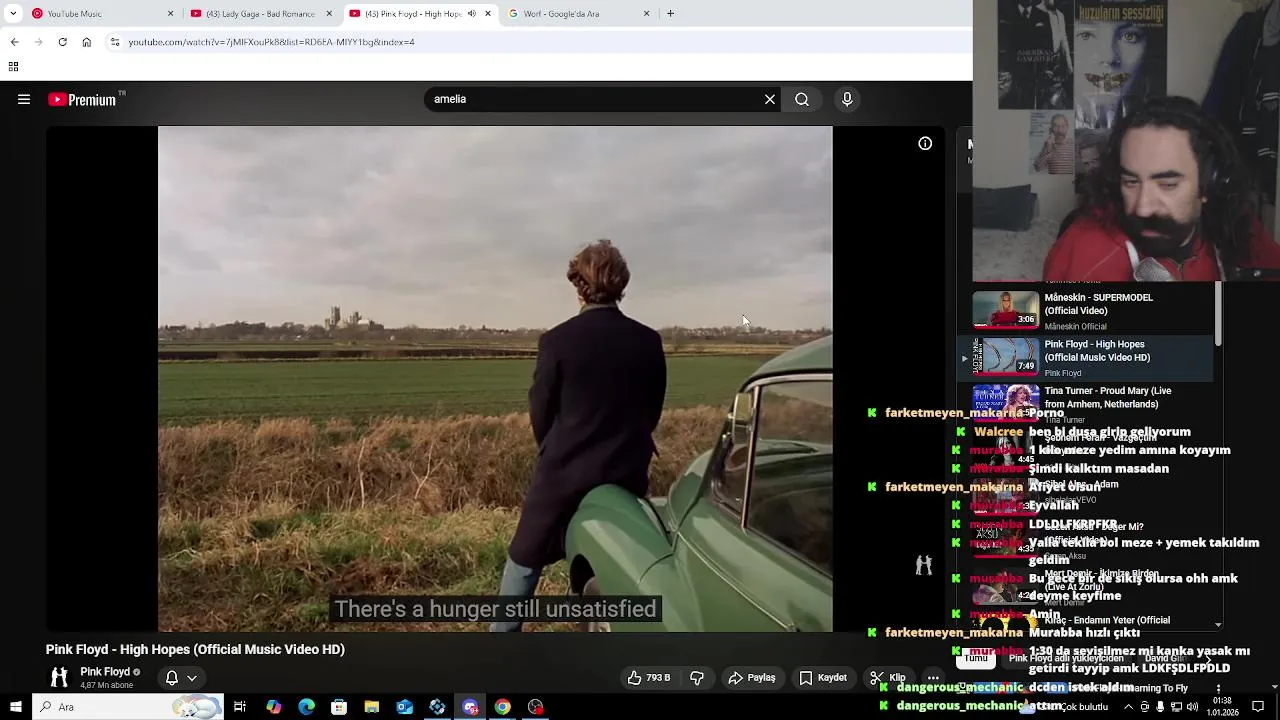Screen dimensions: 1280x720
Task: Save video with Kaydet button
Action: tap(823, 677)
